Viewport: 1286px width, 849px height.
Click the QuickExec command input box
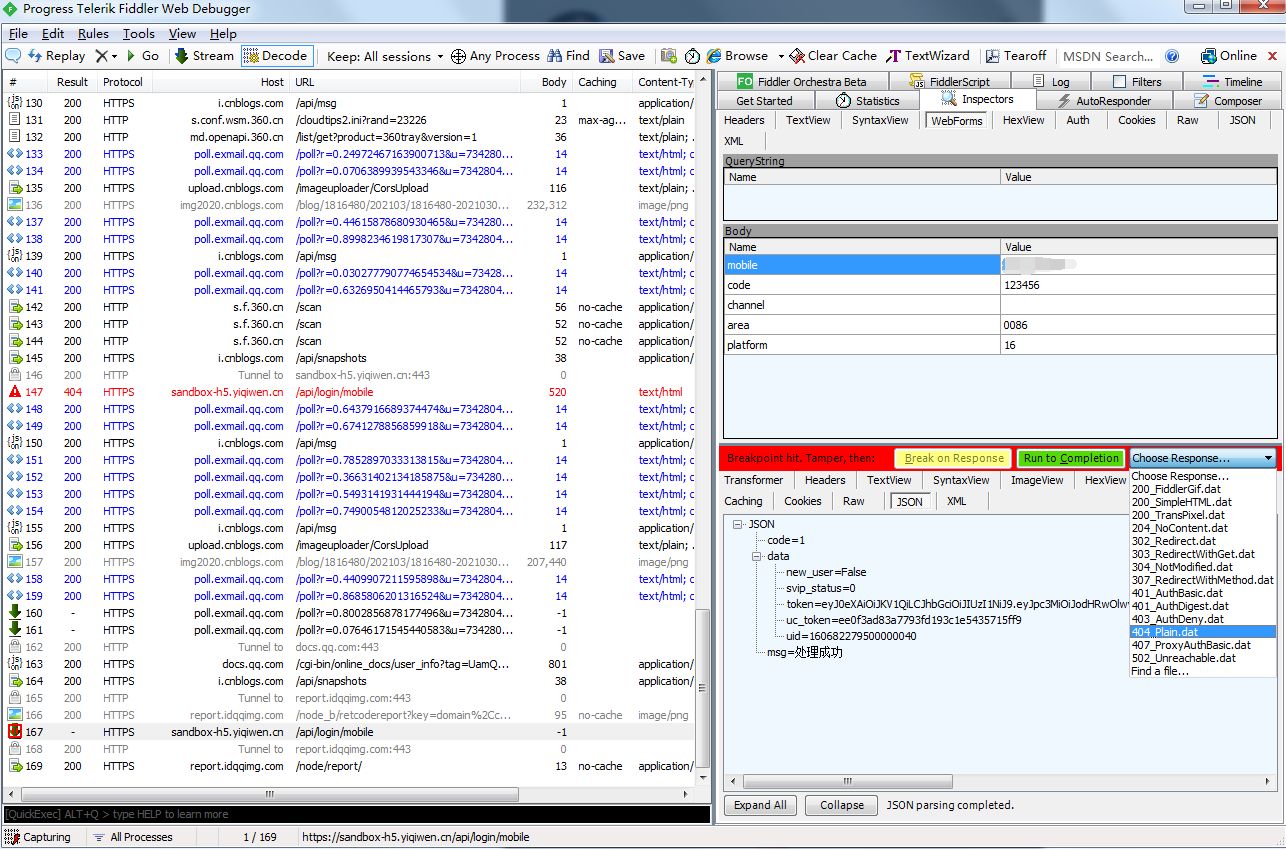click(x=357, y=814)
